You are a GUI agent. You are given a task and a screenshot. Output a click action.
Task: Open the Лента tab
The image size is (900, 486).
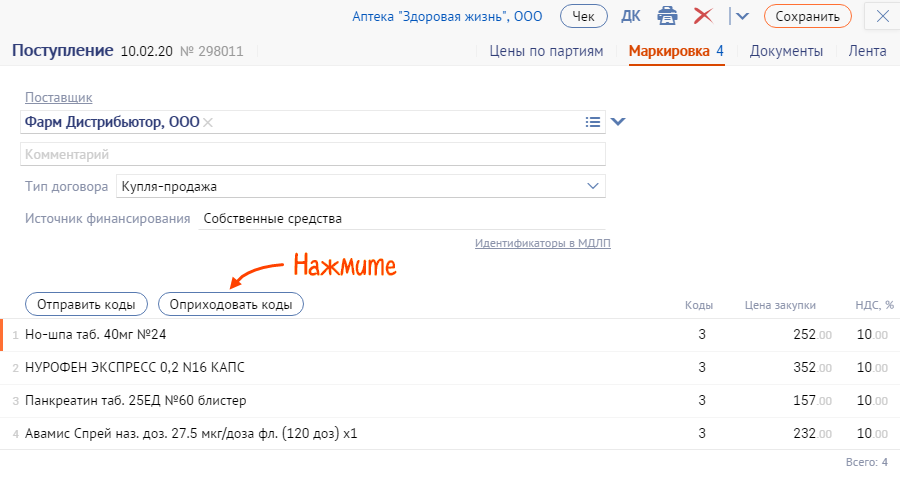click(866, 51)
